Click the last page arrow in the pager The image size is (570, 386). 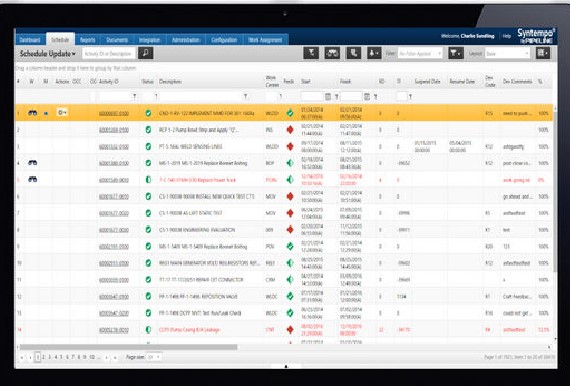pos(115,358)
